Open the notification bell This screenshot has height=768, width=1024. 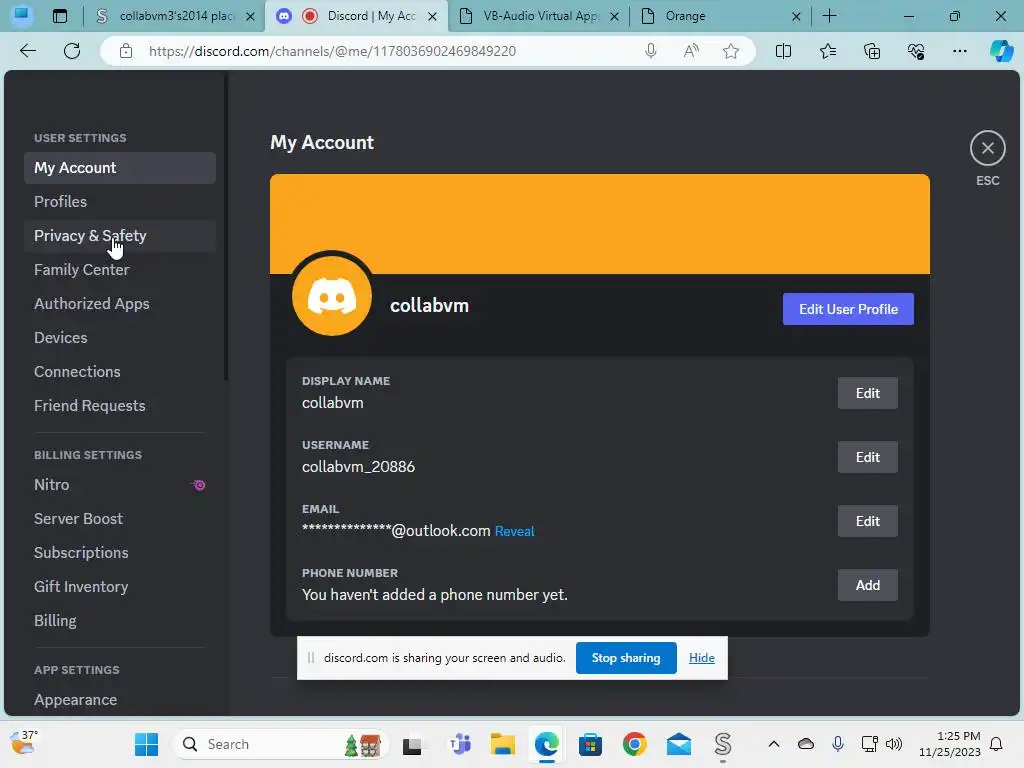(996, 744)
